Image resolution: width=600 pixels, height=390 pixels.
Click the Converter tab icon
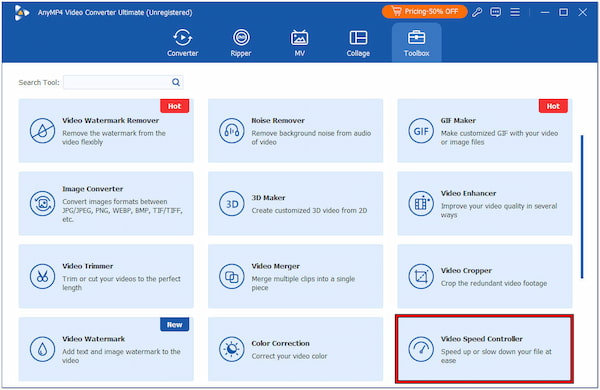point(183,38)
